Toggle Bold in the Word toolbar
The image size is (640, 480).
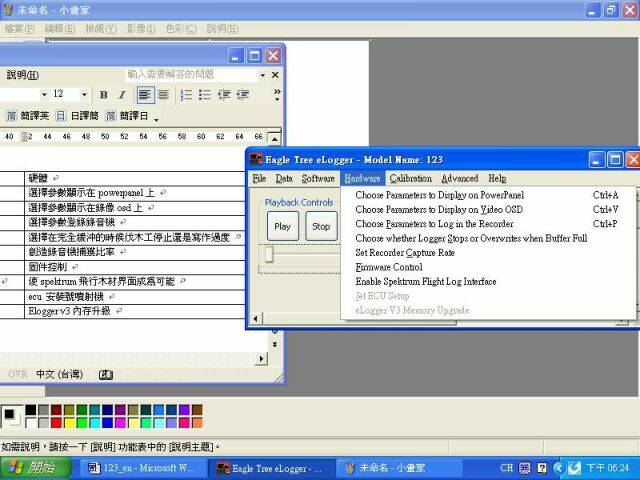click(104, 95)
